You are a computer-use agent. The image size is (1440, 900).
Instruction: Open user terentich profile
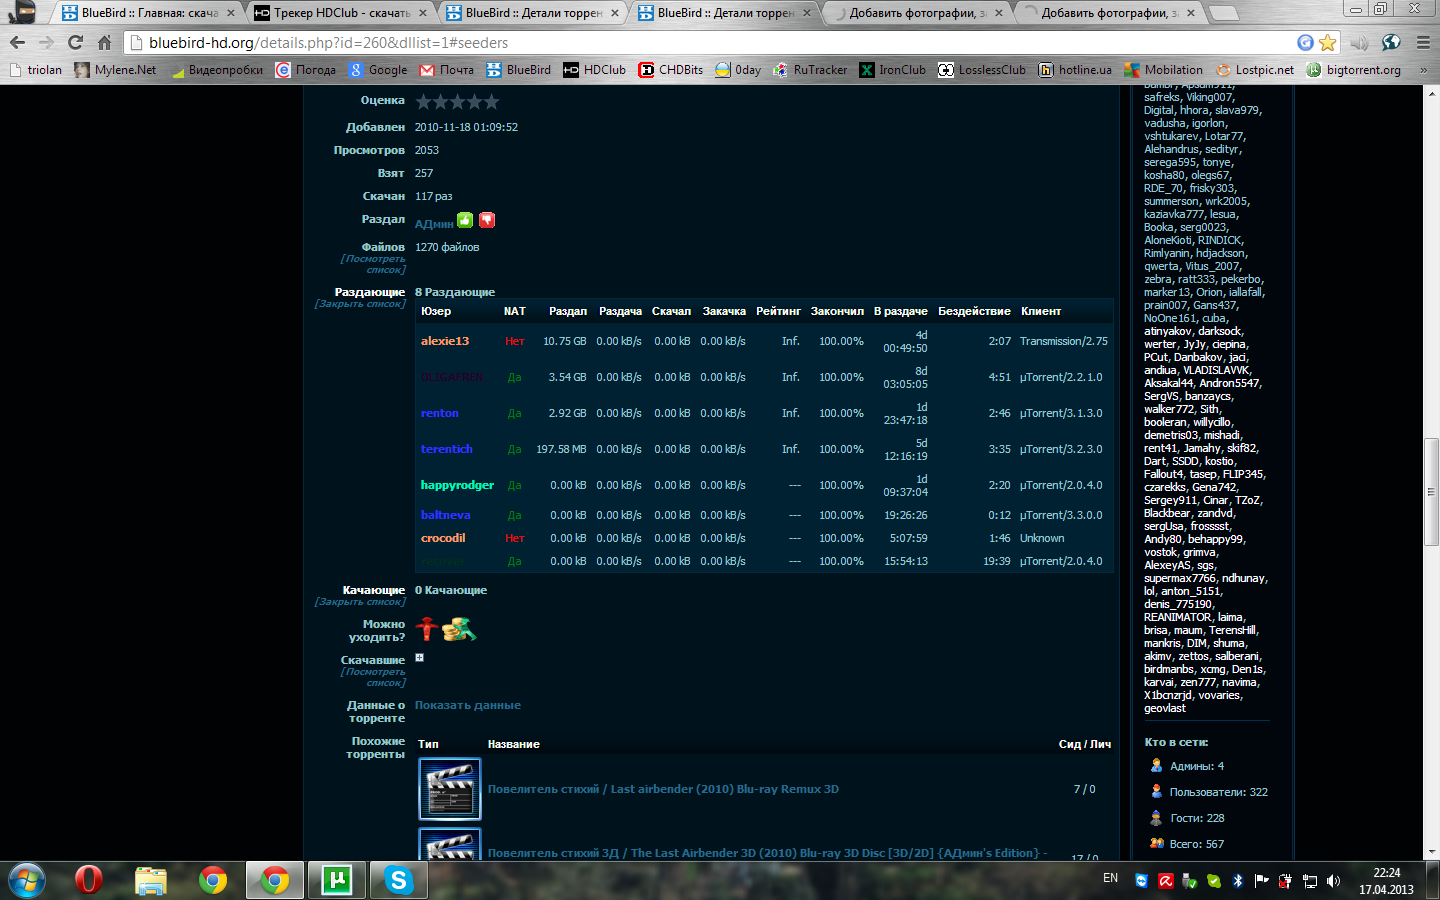(447, 449)
